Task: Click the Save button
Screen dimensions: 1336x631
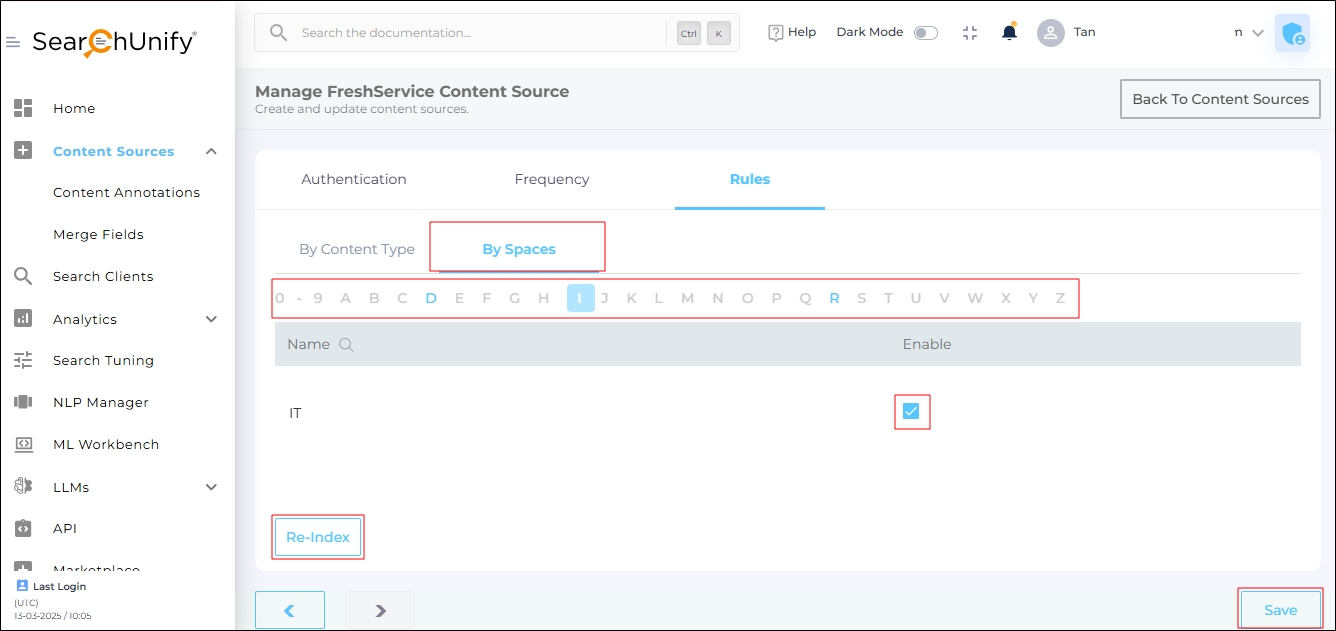Action: (x=1280, y=610)
